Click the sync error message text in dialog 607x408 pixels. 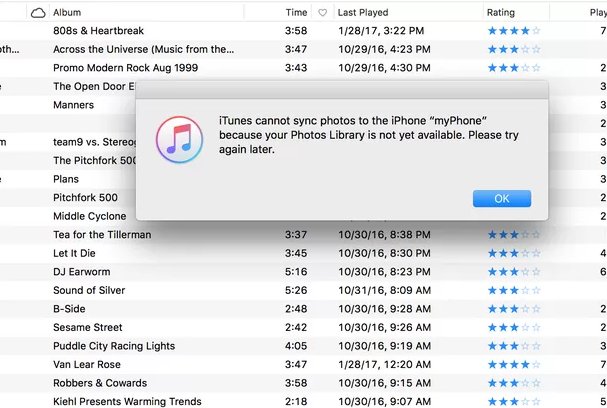coord(369,135)
